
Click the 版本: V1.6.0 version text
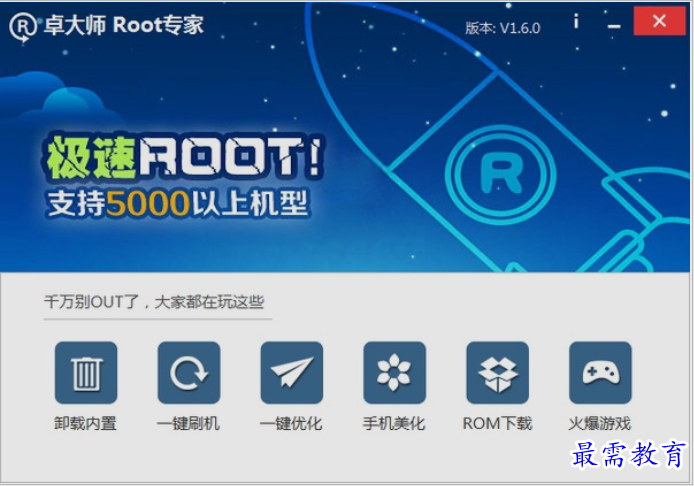click(503, 28)
